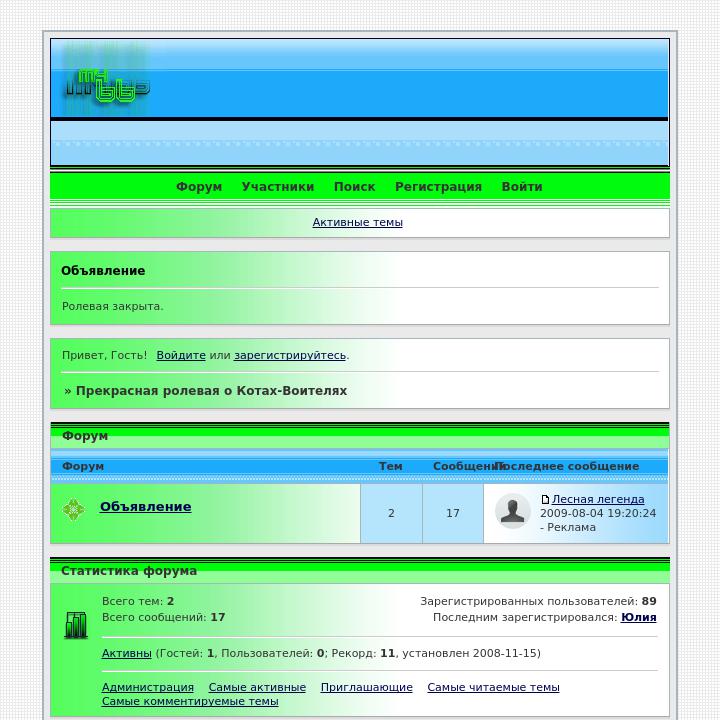Click the messages count cell showing 17
720x720 pixels.
point(453,513)
